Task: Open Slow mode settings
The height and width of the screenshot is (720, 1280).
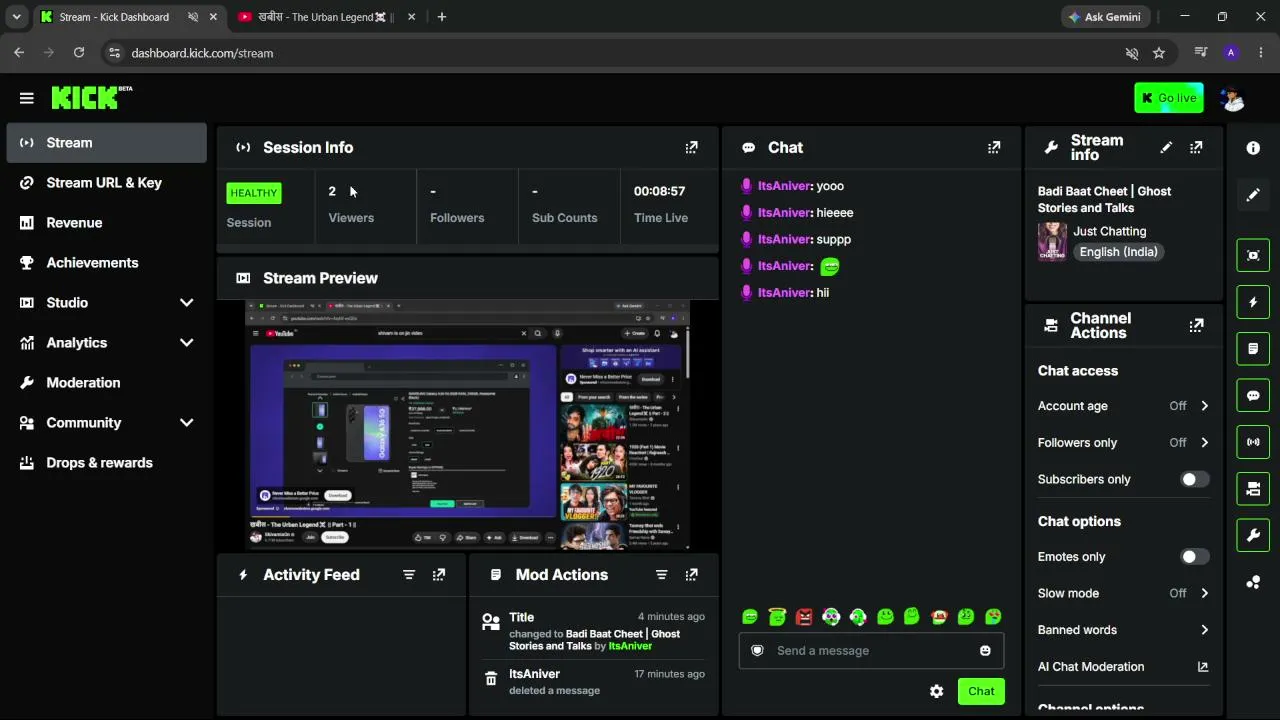Action: [1123, 594]
